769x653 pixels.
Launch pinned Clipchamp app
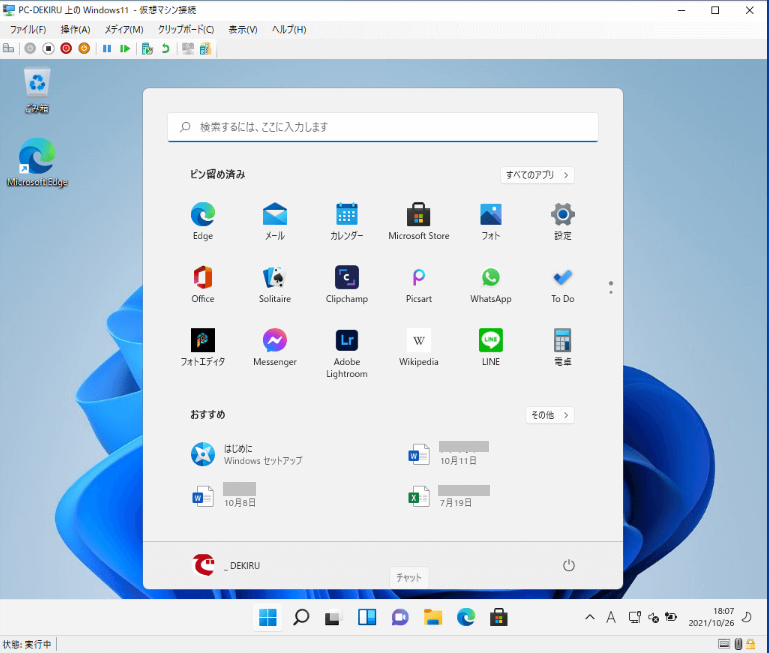pos(347,284)
